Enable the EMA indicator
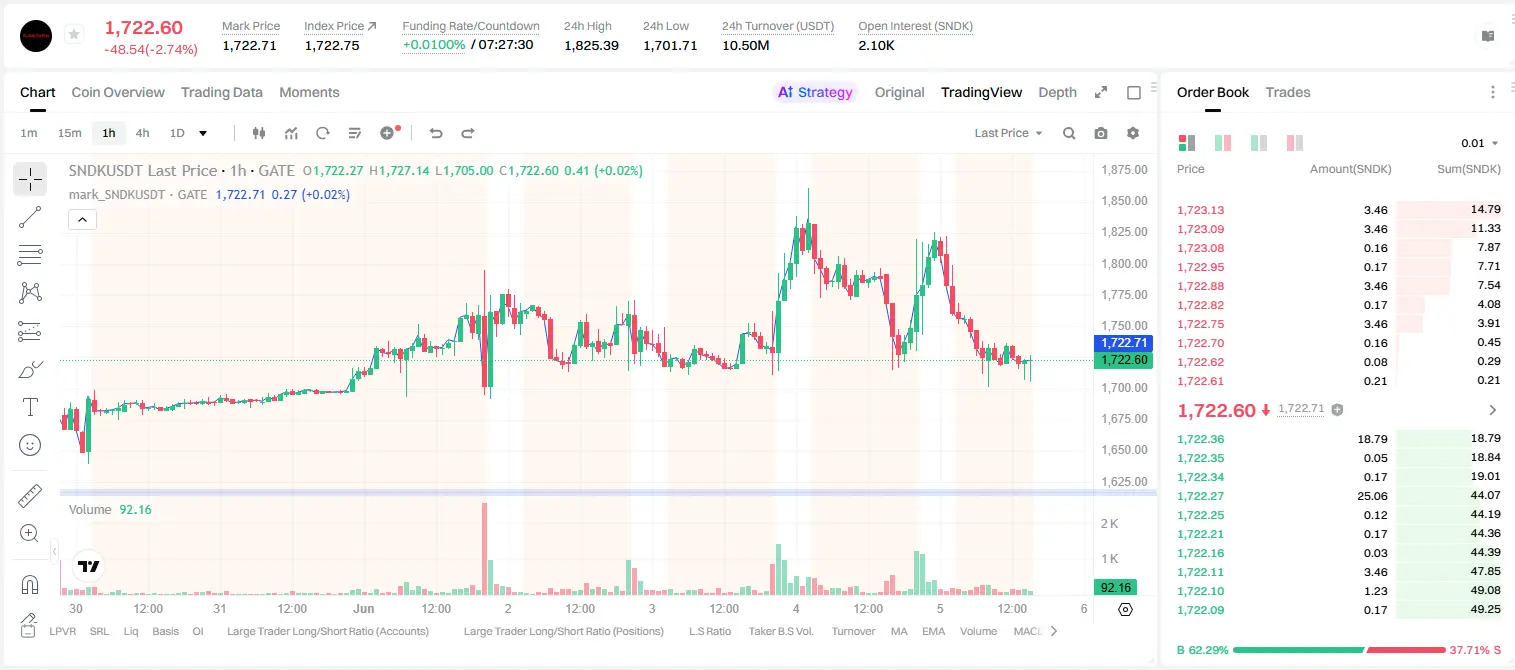This screenshot has width=1515, height=670. [933, 631]
